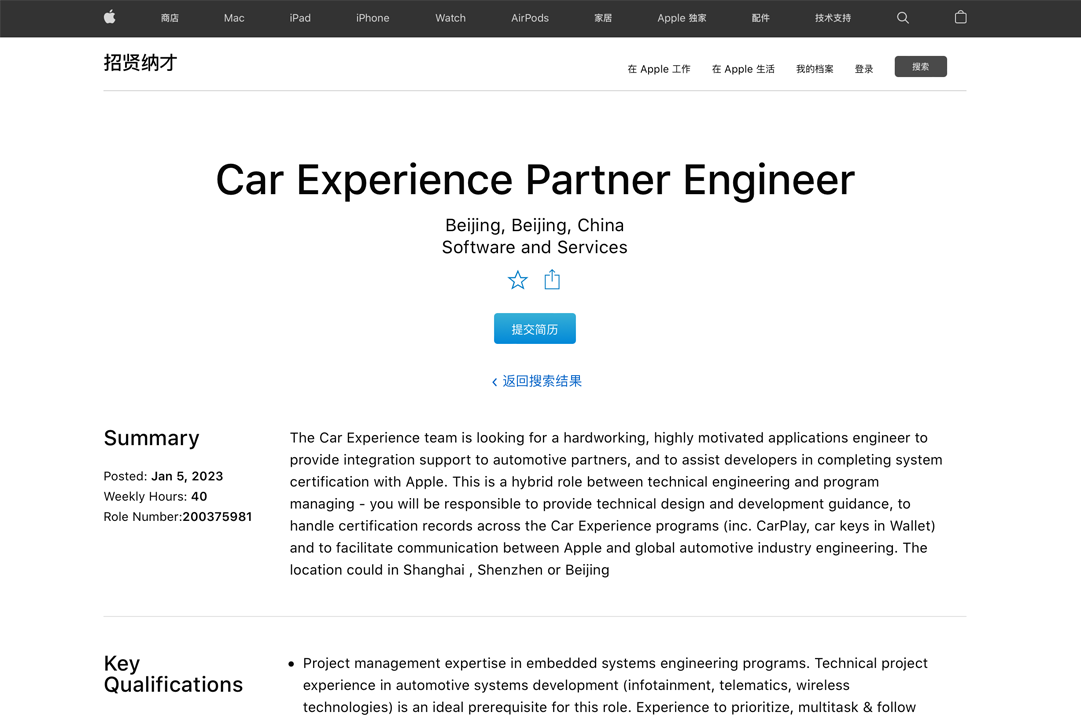
Task: Open the 在 Apple 工作 link
Action: (x=658, y=69)
